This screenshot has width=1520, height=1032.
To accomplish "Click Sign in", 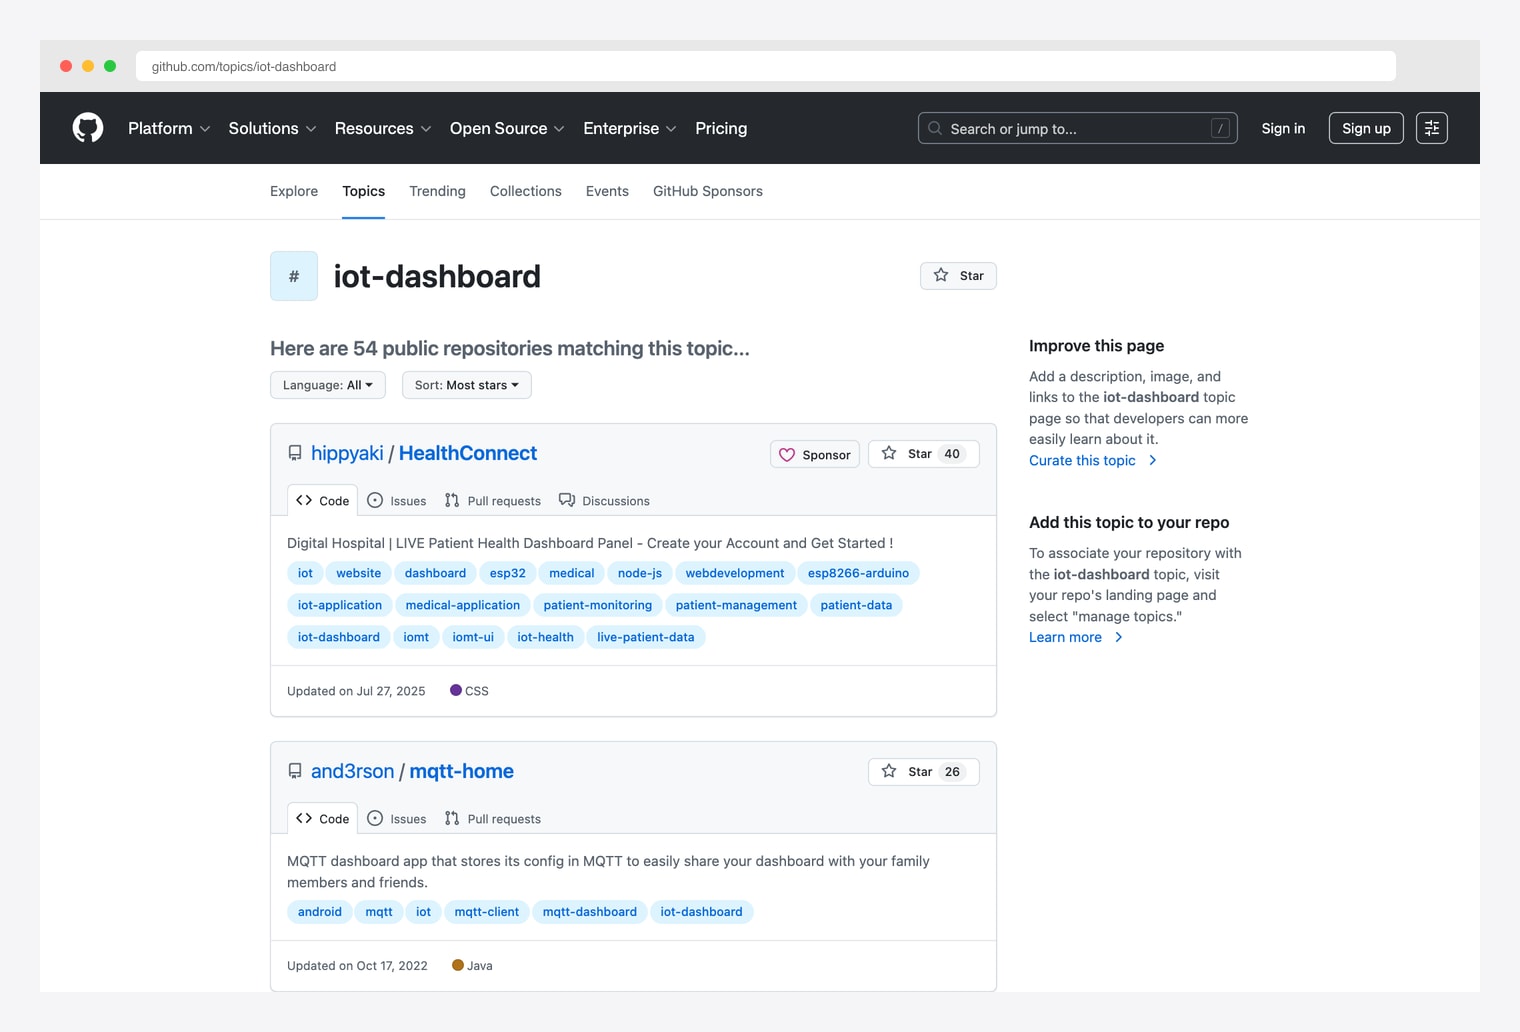I will pos(1283,128).
